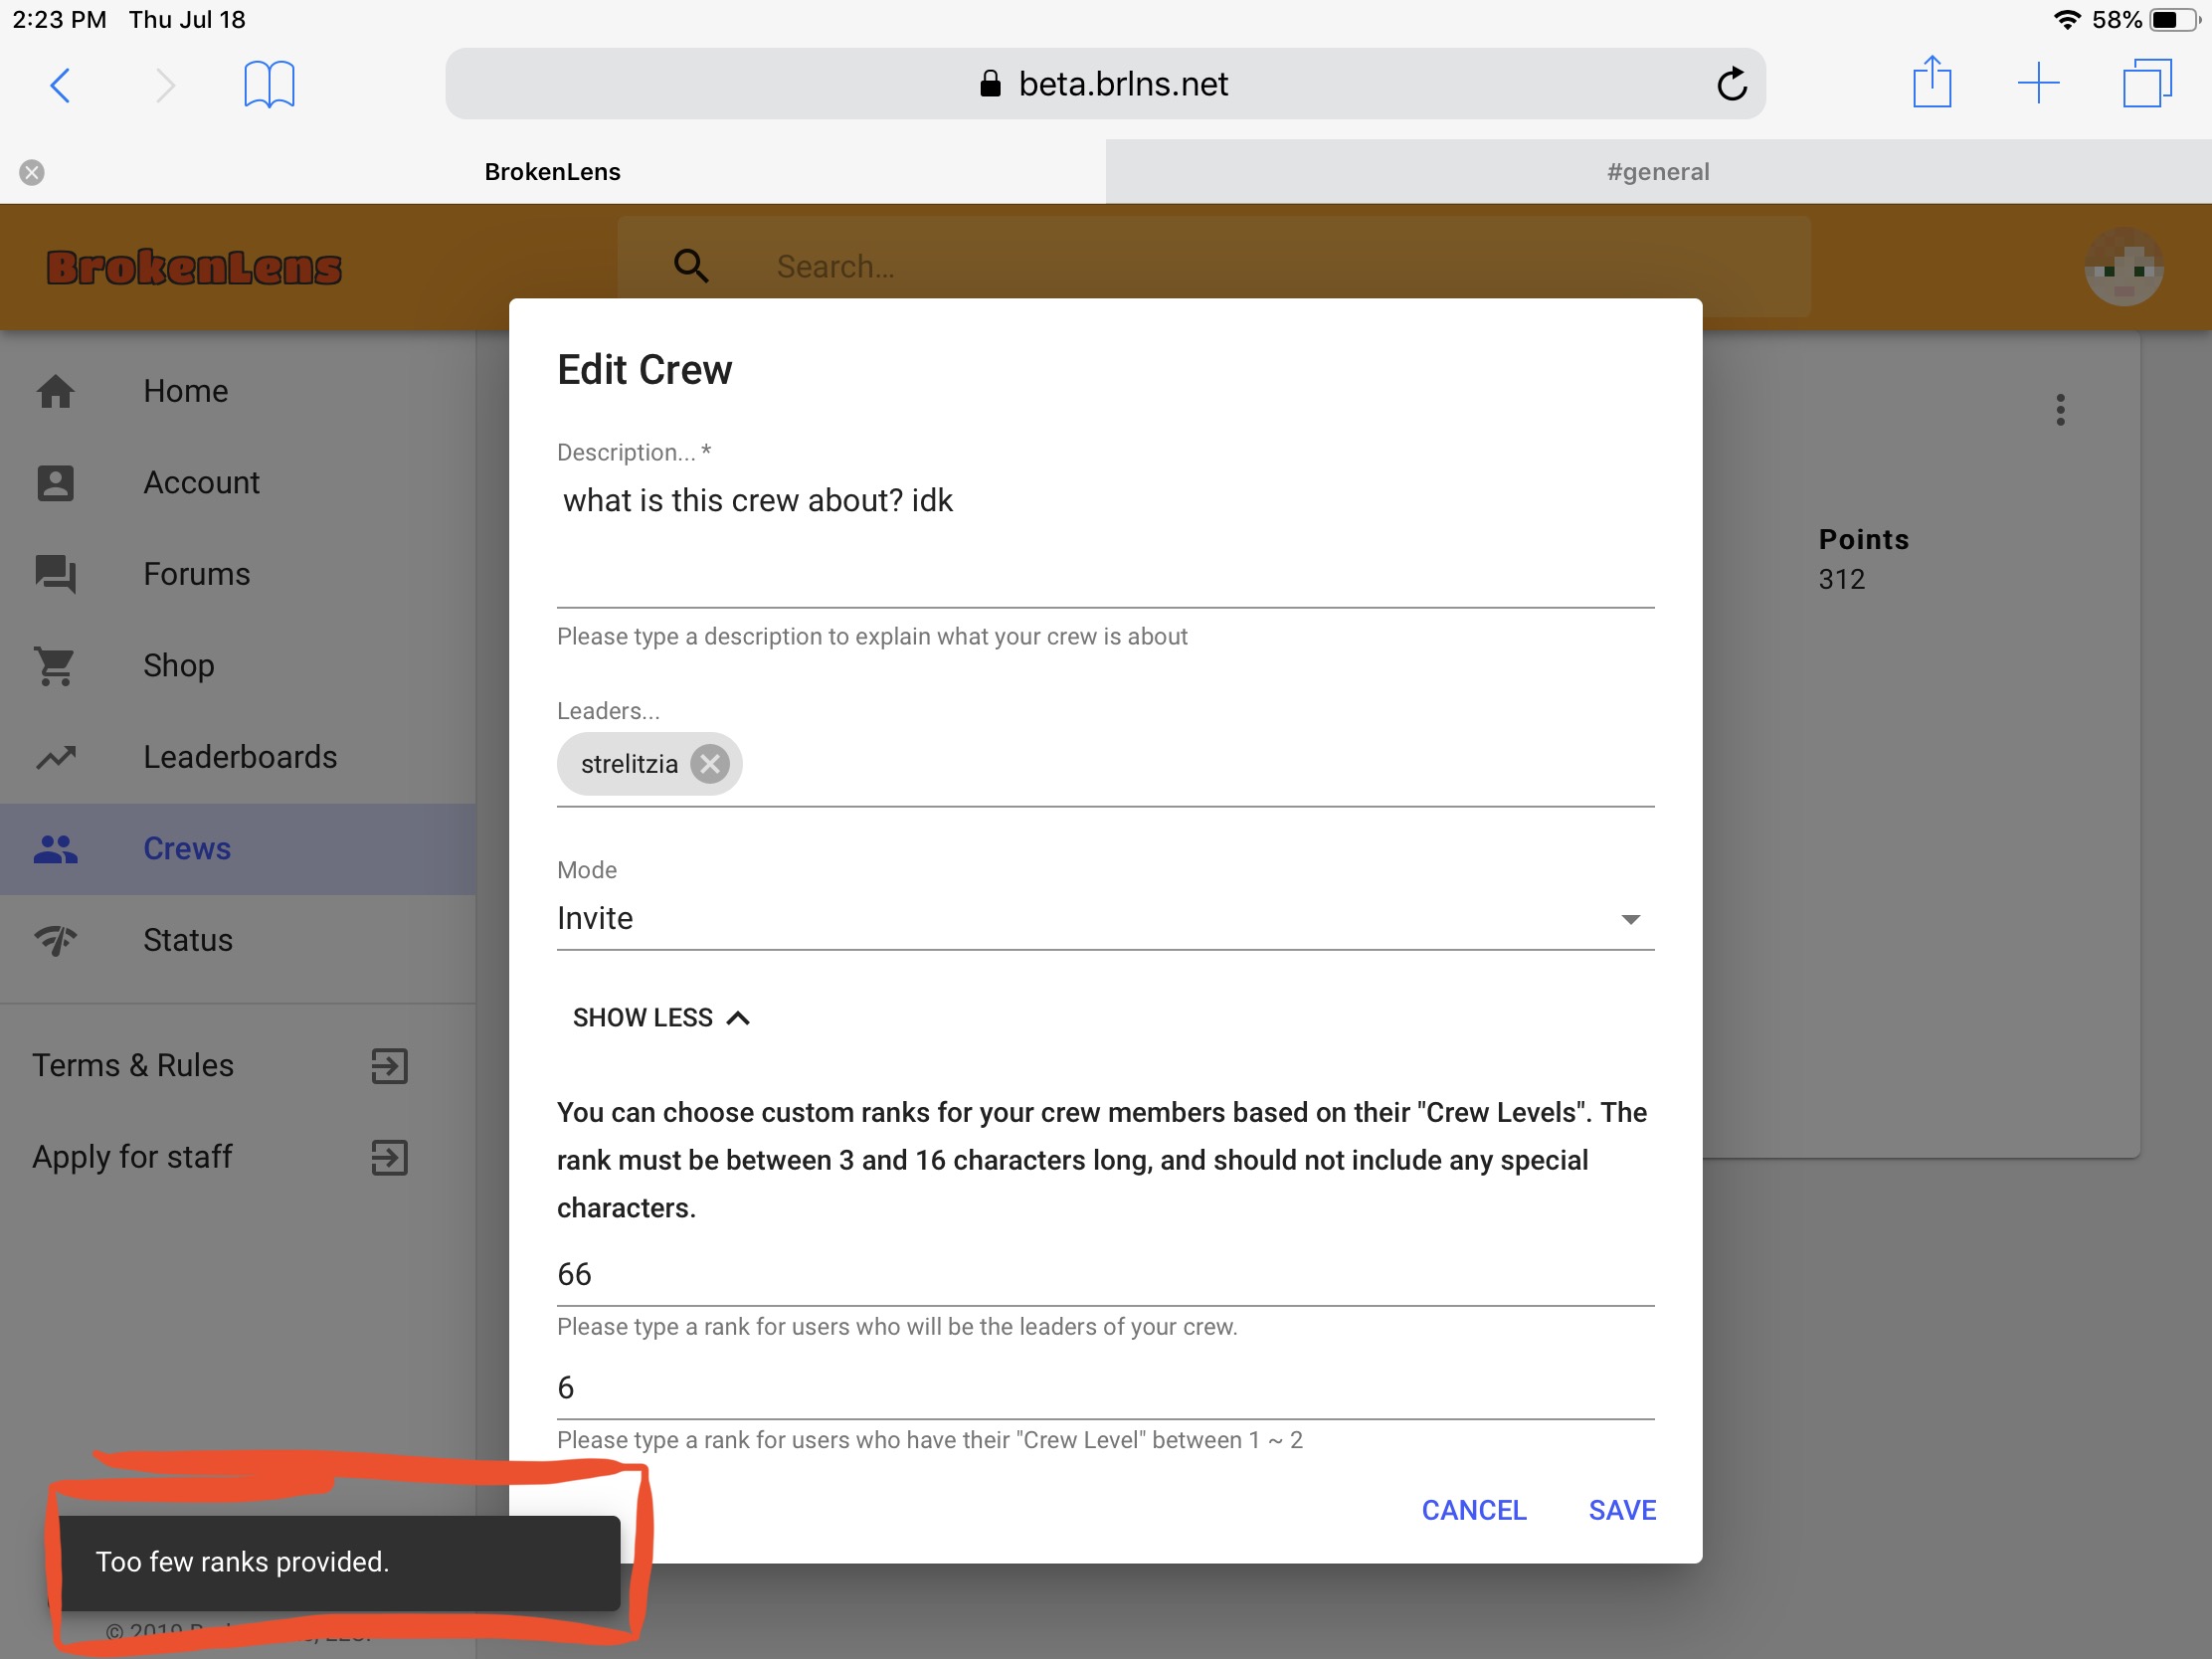Click the user avatar in header
Screen dimensions: 2212x1659
(x=2124, y=268)
